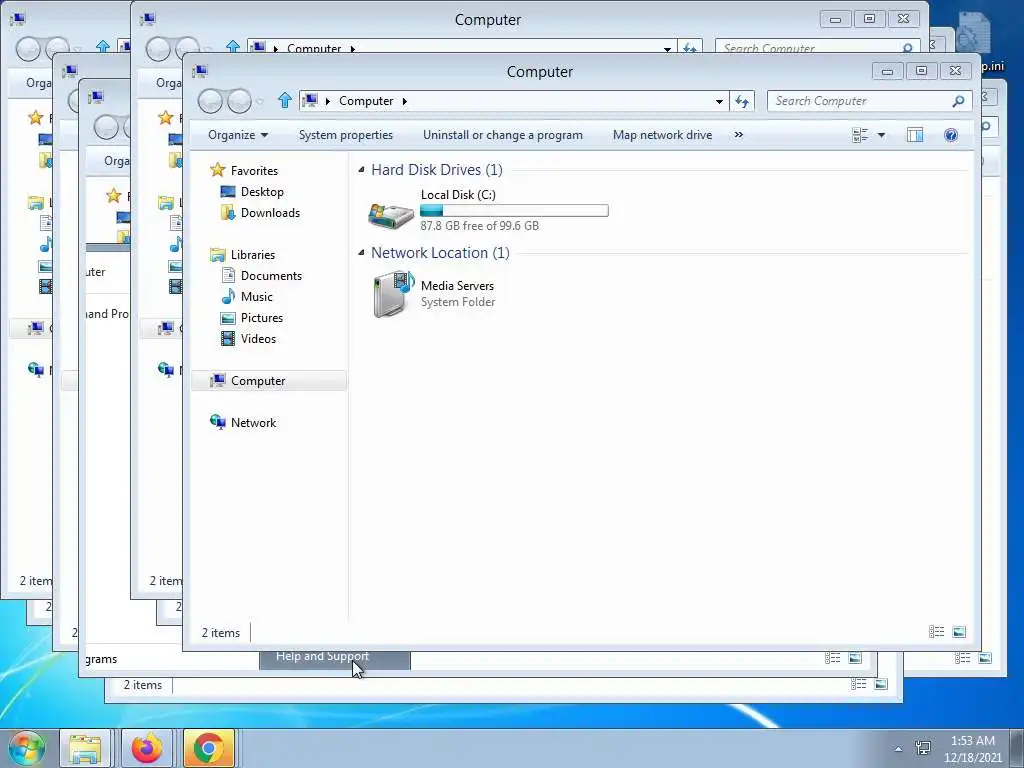Open Help with the blue question mark
The image size is (1024, 768).
point(951,135)
